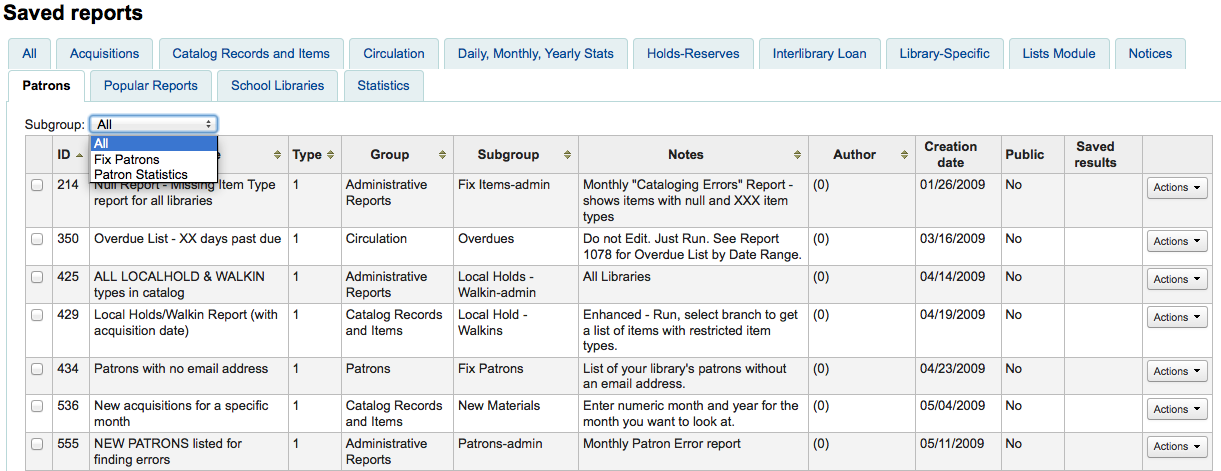The width and height of the screenshot is (1221, 471).
Task: Tick the checkbox for report 214
Action: (x=37, y=185)
